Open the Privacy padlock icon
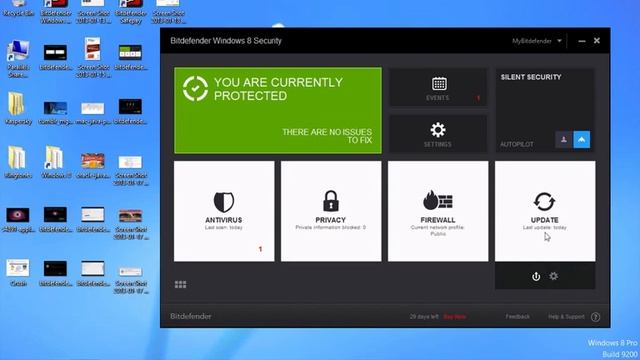 [x=331, y=201]
